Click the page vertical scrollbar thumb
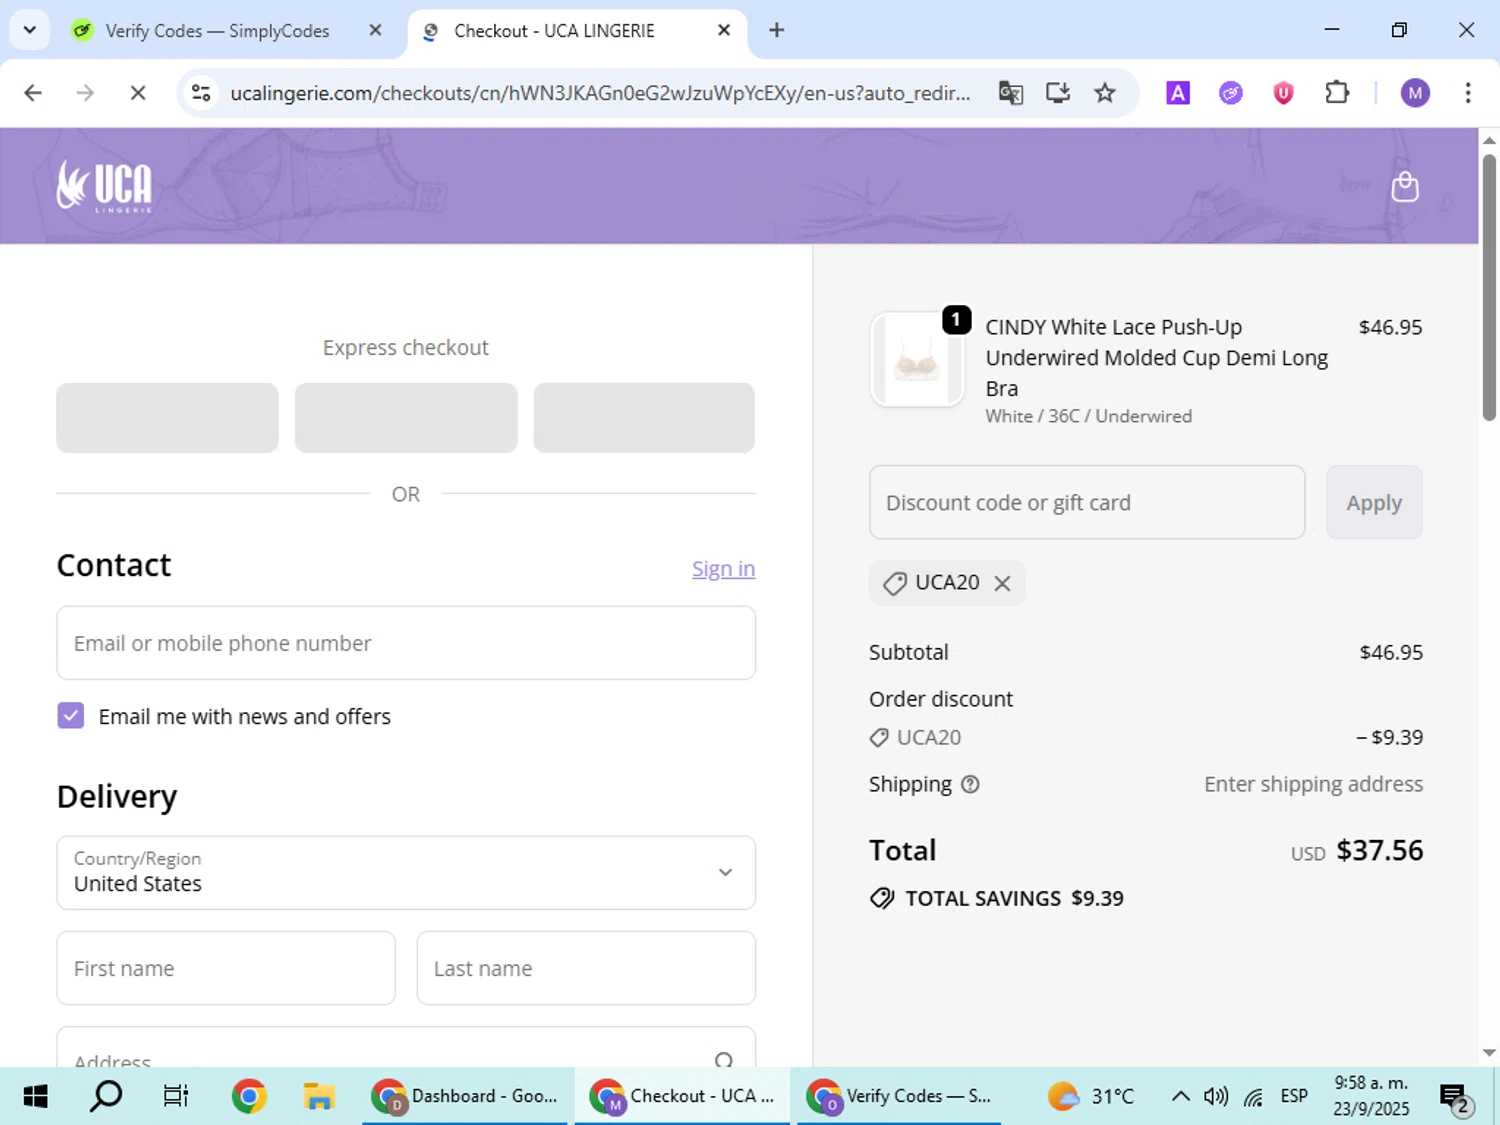Viewport: 1500px width, 1125px height. (x=1489, y=287)
